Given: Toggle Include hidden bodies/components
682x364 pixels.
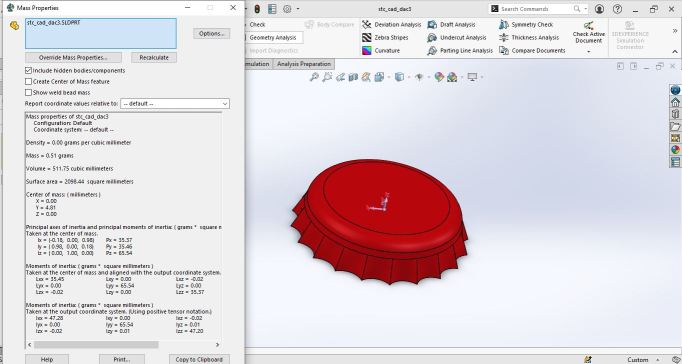Looking at the screenshot, I should (x=28, y=70).
